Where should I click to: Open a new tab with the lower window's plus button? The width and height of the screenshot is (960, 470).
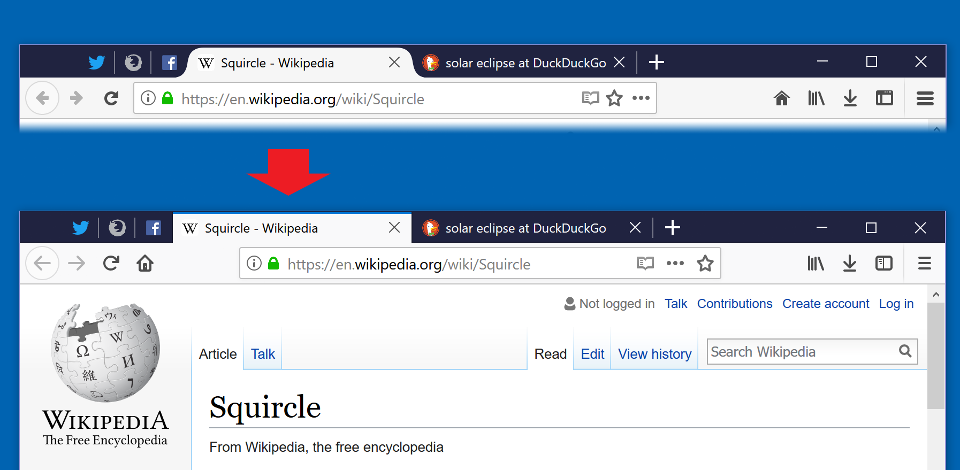[672, 228]
